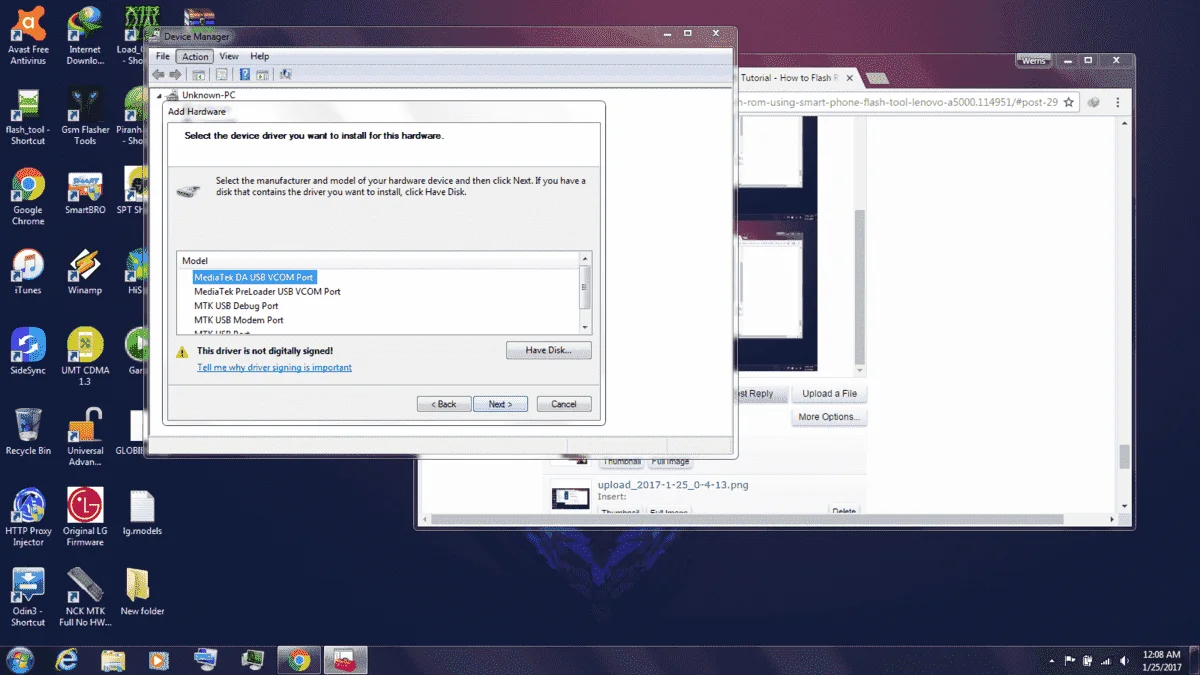Open the View menu in Device Manager

click(229, 57)
